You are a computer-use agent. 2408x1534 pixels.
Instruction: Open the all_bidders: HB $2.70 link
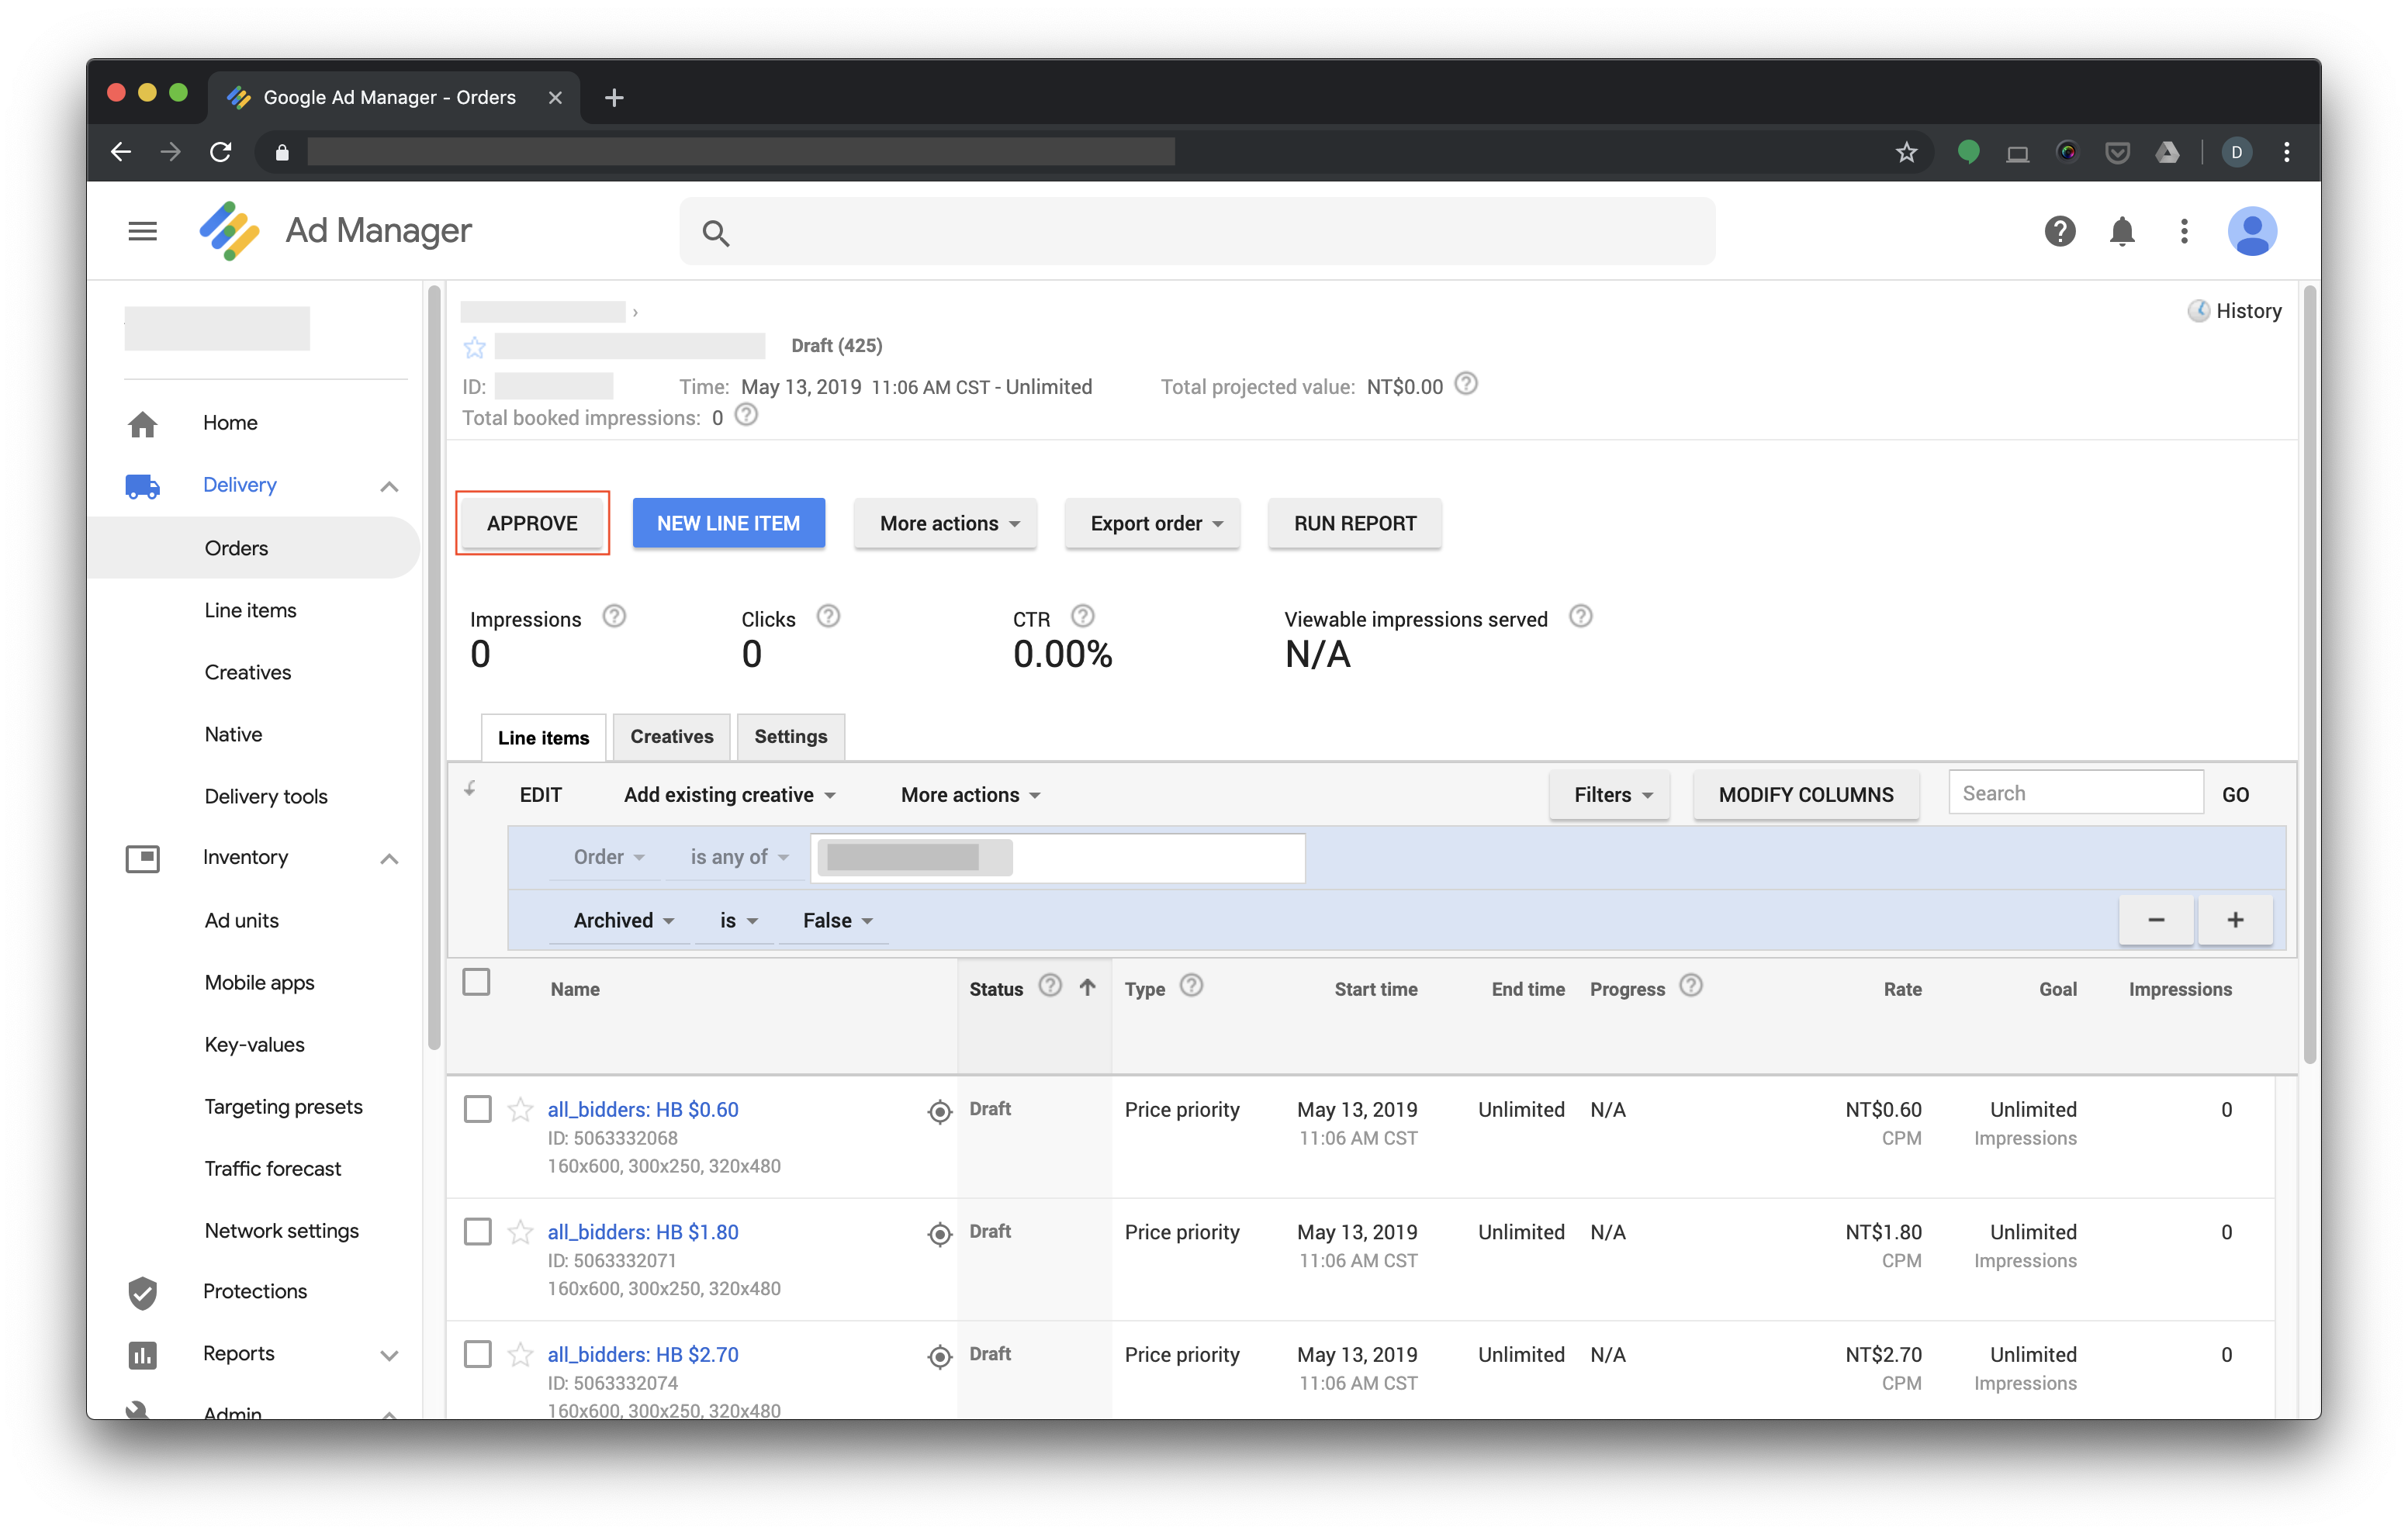click(x=643, y=1354)
